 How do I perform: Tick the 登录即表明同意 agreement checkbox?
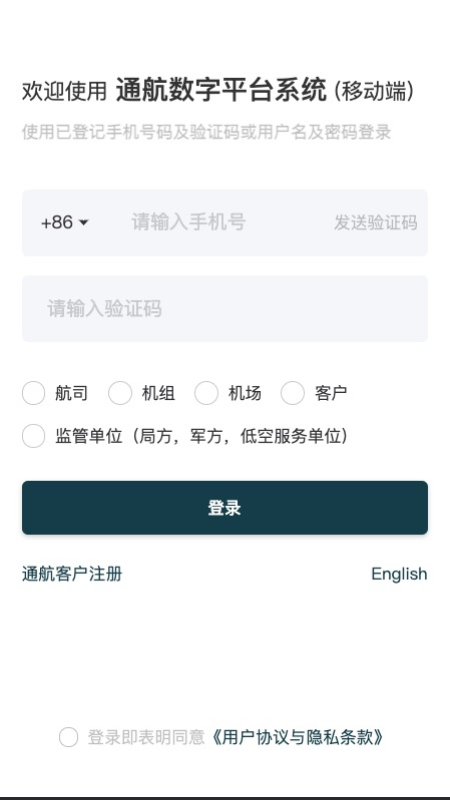[x=68, y=737]
